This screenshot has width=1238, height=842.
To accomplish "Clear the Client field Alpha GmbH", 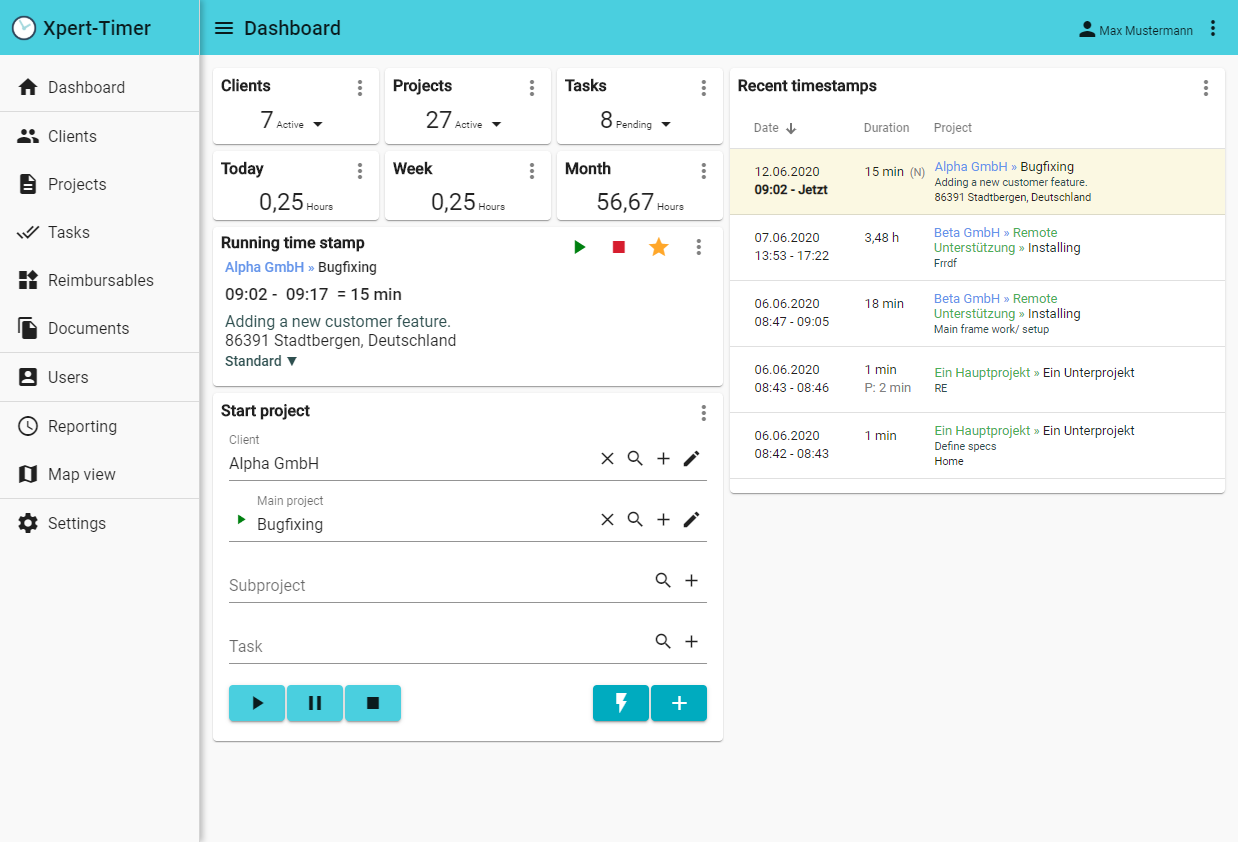I will point(607,458).
